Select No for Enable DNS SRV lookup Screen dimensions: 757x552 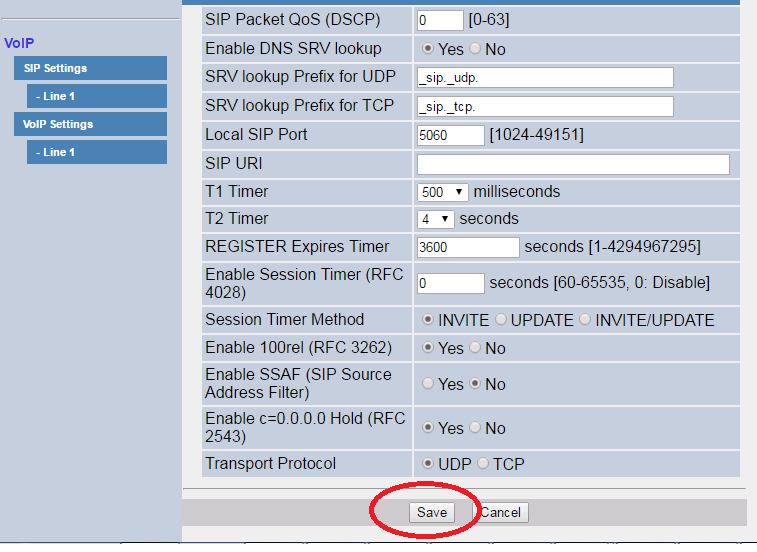coord(475,48)
